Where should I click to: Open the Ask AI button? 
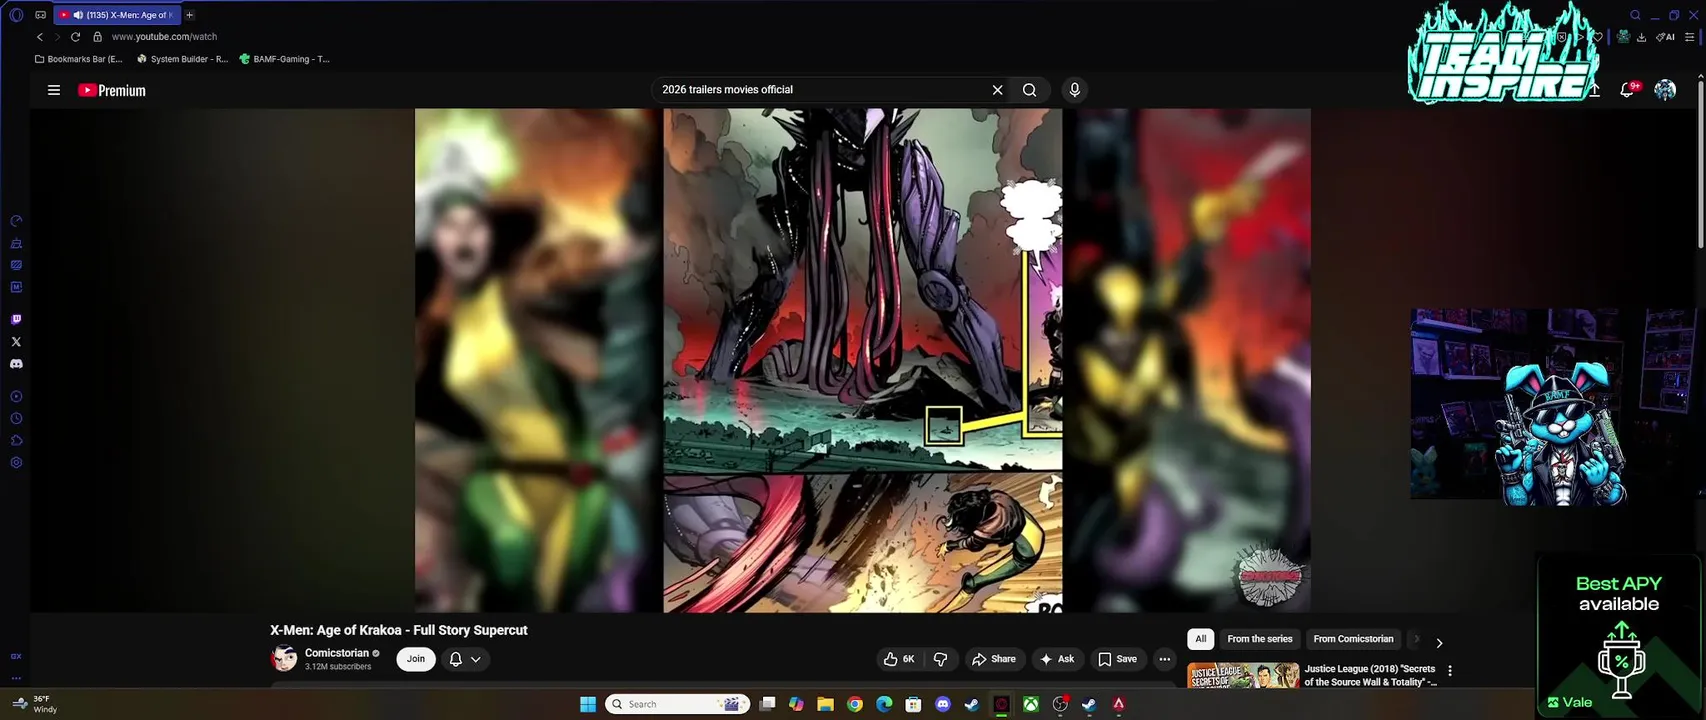(1057, 659)
